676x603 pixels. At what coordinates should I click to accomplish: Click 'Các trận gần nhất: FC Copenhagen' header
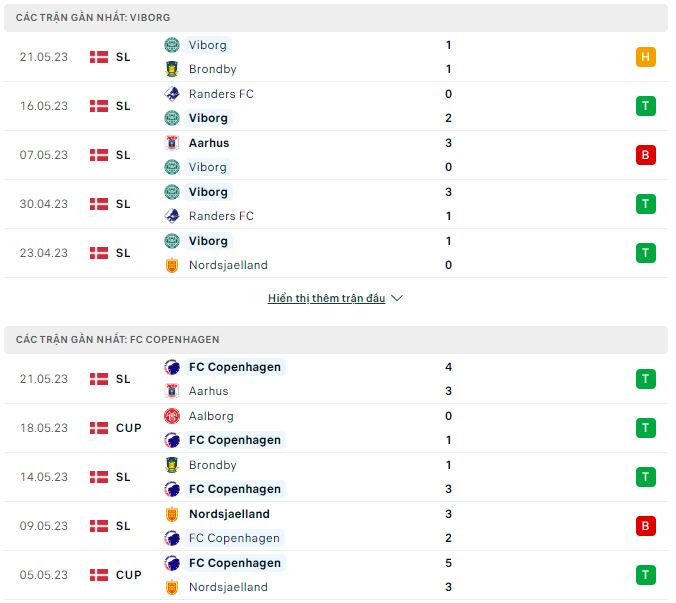[x=118, y=340]
